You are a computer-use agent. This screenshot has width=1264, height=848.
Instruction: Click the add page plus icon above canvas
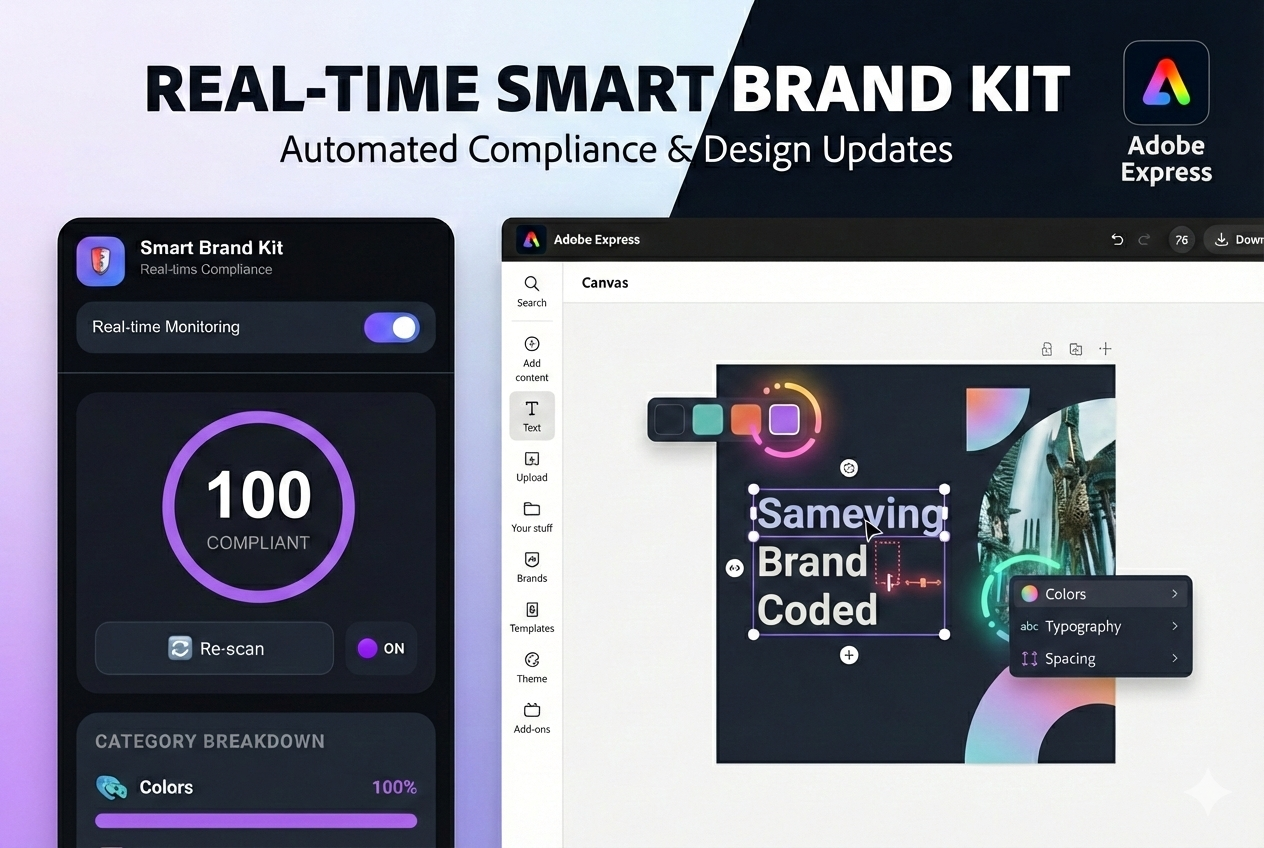point(1105,349)
